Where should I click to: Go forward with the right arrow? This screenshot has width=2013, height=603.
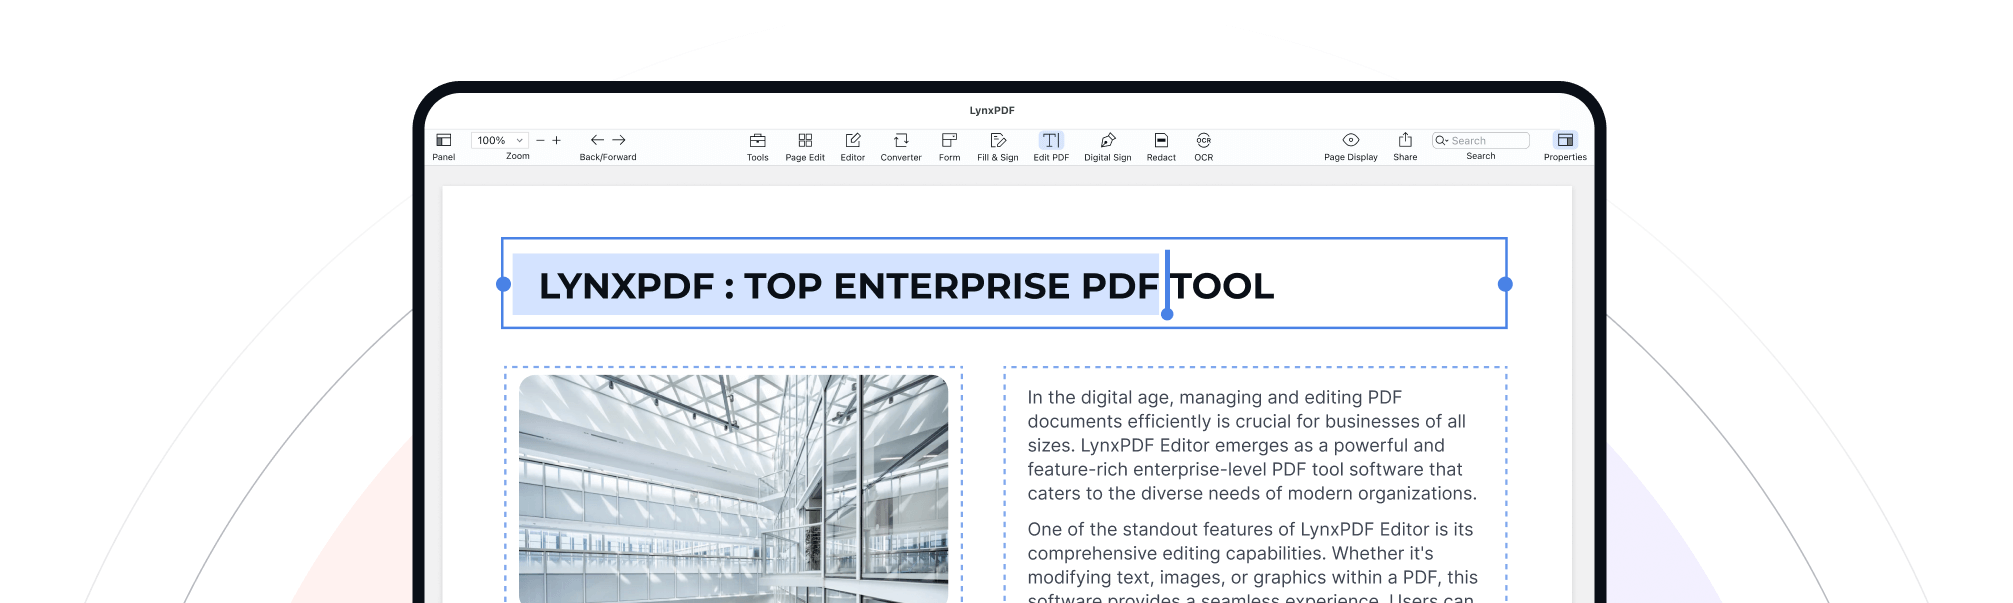[619, 141]
